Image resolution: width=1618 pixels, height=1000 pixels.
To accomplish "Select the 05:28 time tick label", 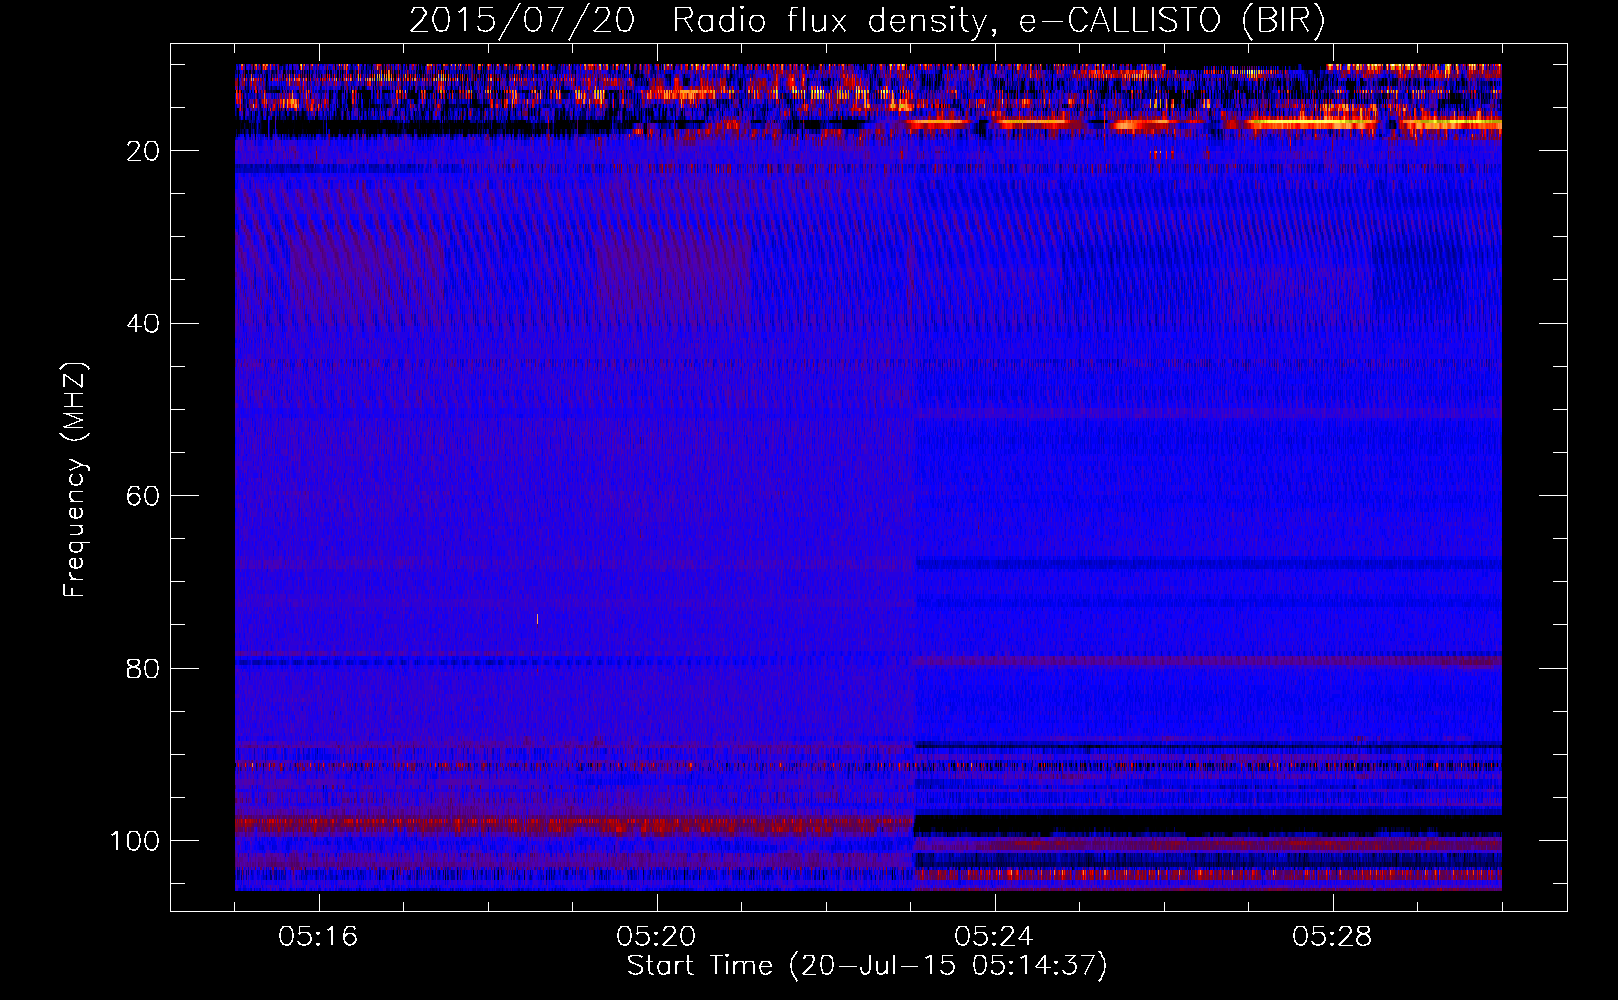I will pos(1332,937).
